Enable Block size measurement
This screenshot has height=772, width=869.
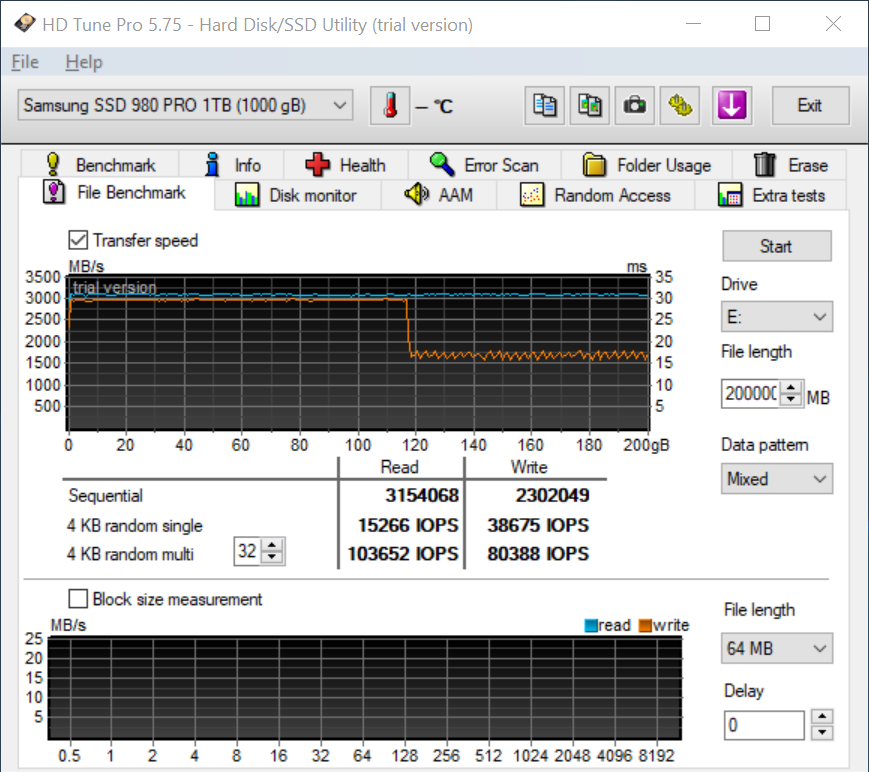[x=78, y=599]
